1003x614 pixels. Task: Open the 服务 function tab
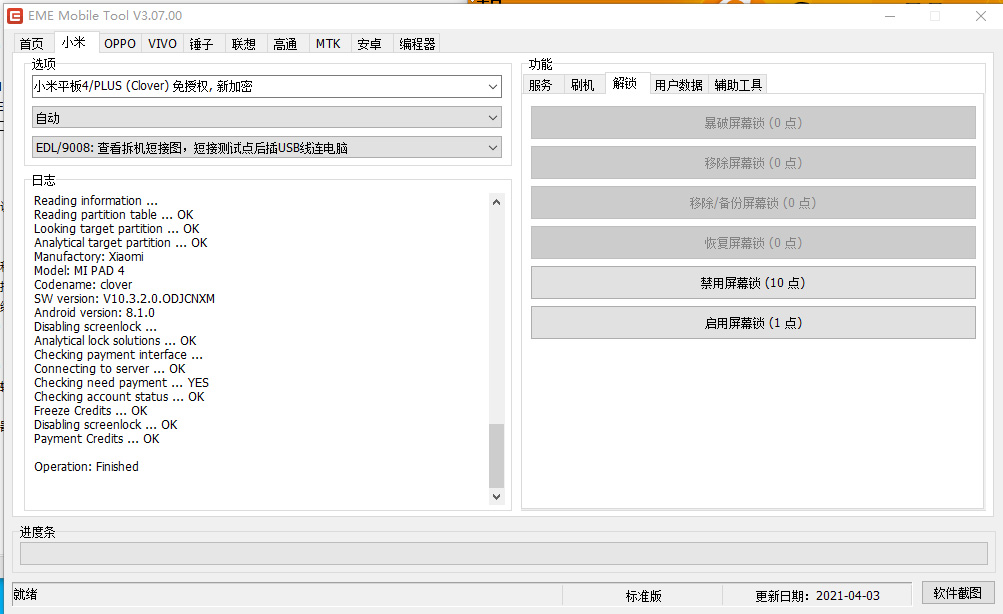coord(541,85)
